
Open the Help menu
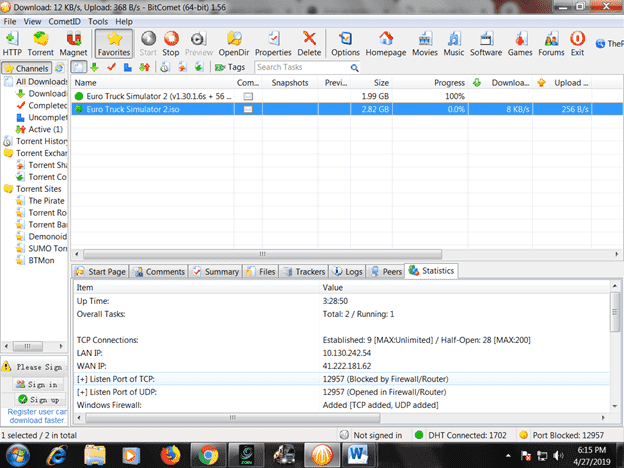click(124, 21)
